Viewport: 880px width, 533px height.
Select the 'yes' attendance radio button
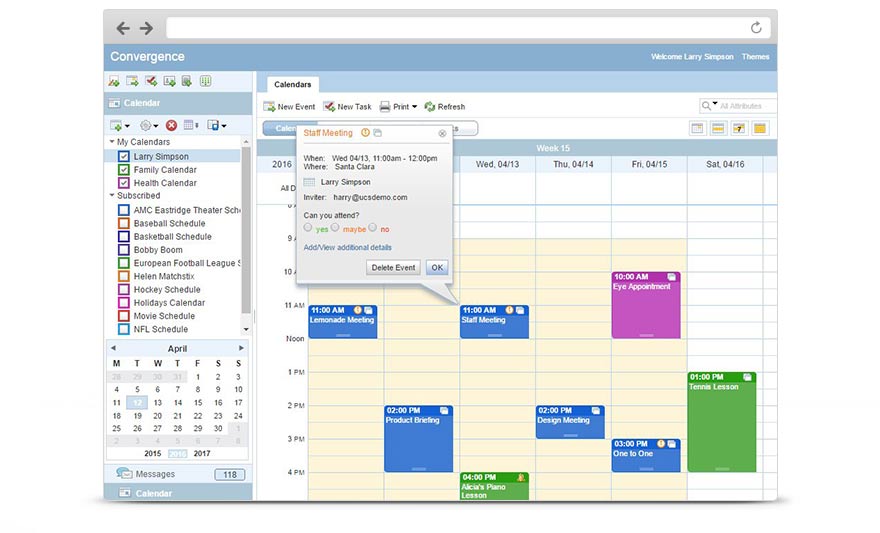(308, 227)
